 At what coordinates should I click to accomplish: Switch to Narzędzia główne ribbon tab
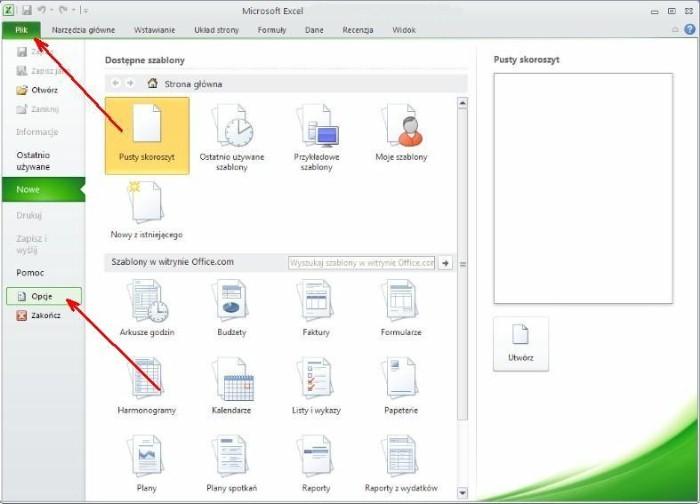tap(83, 30)
